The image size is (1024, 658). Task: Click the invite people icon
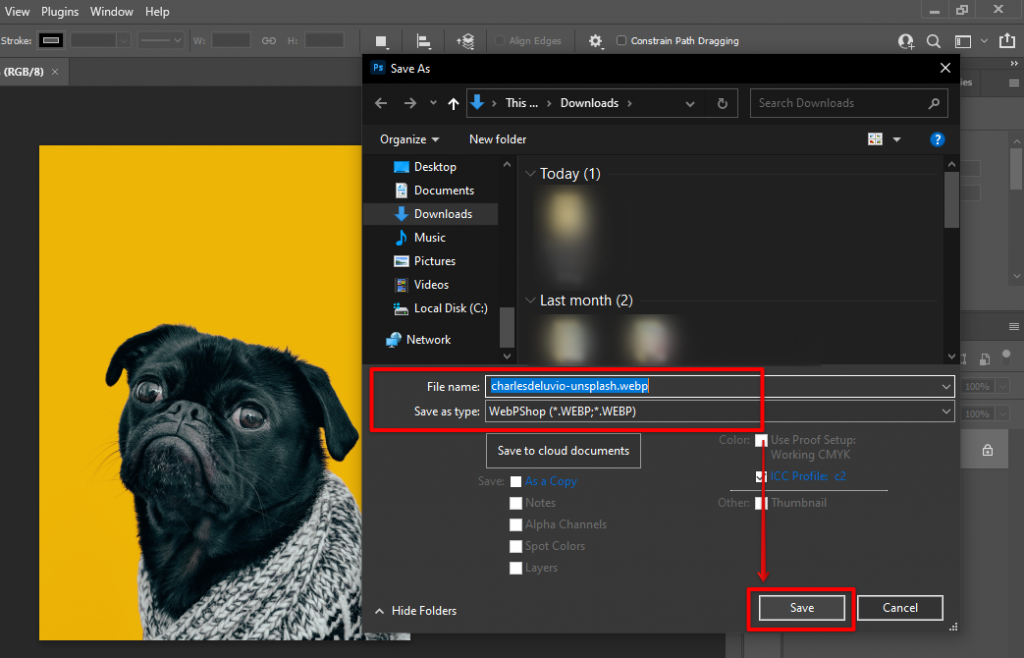coord(905,41)
